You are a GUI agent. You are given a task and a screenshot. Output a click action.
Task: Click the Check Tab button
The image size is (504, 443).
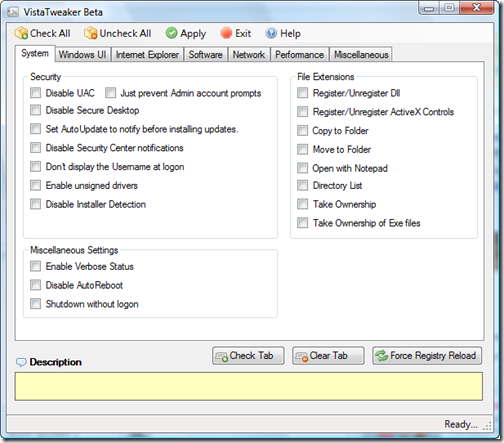[248, 356]
